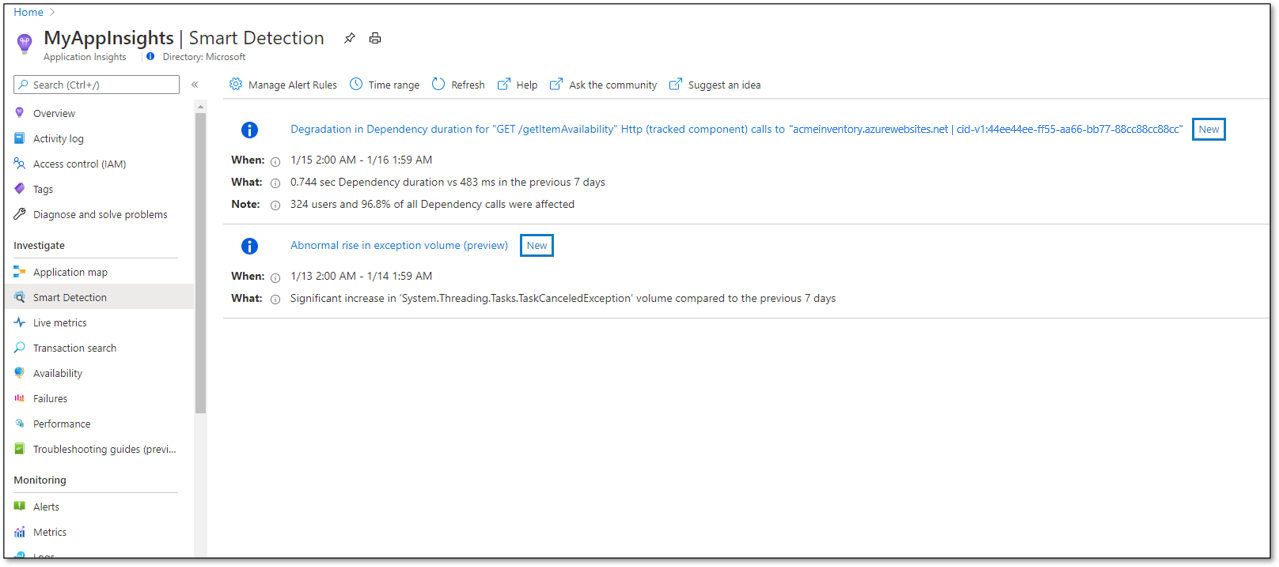The image size is (1279, 567).
Task: Collapse the sidebar with the double chevron
Action: pyautogui.click(x=195, y=85)
